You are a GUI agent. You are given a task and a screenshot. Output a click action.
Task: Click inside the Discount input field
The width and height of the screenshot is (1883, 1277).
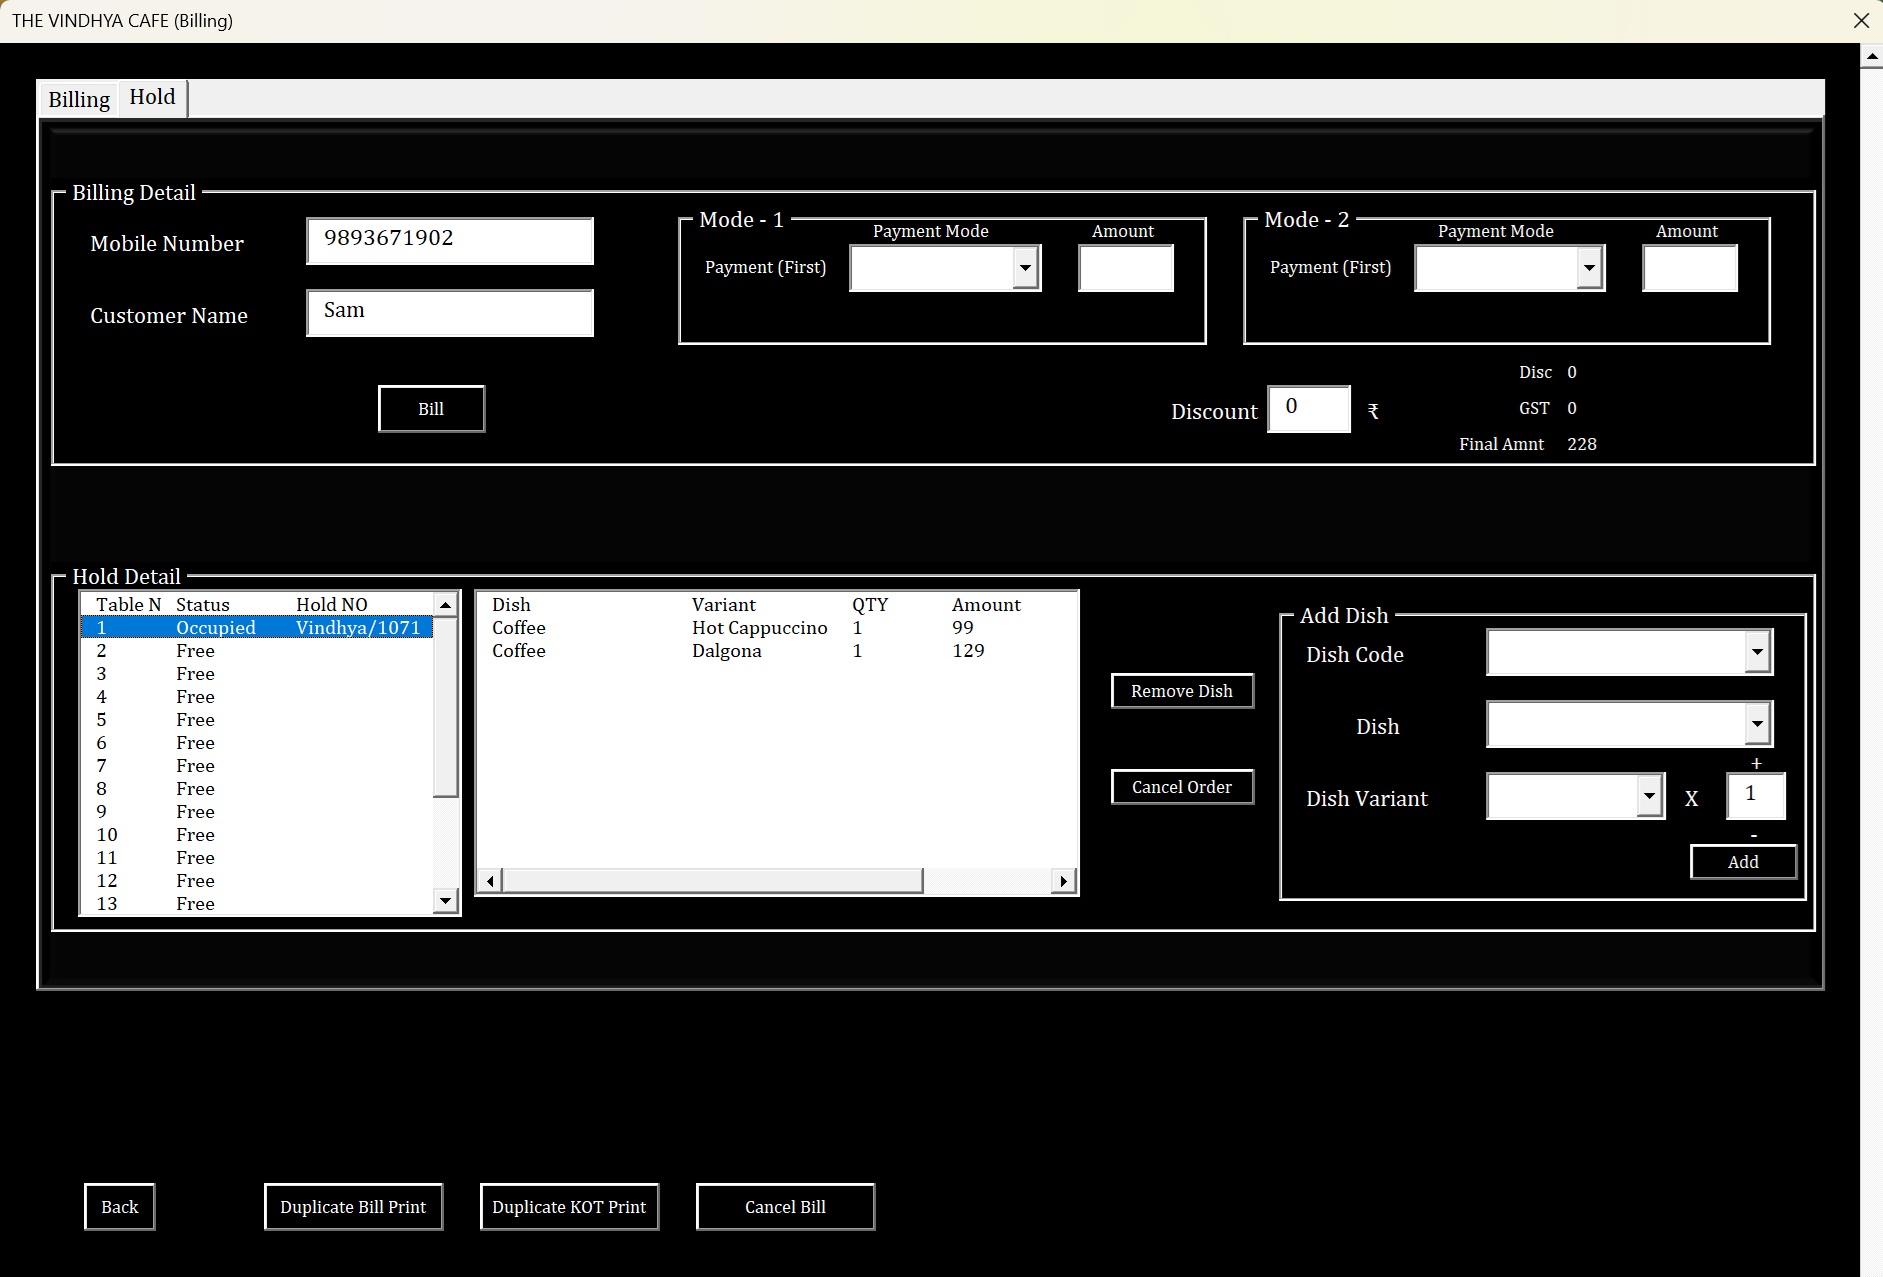(x=1308, y=409)
